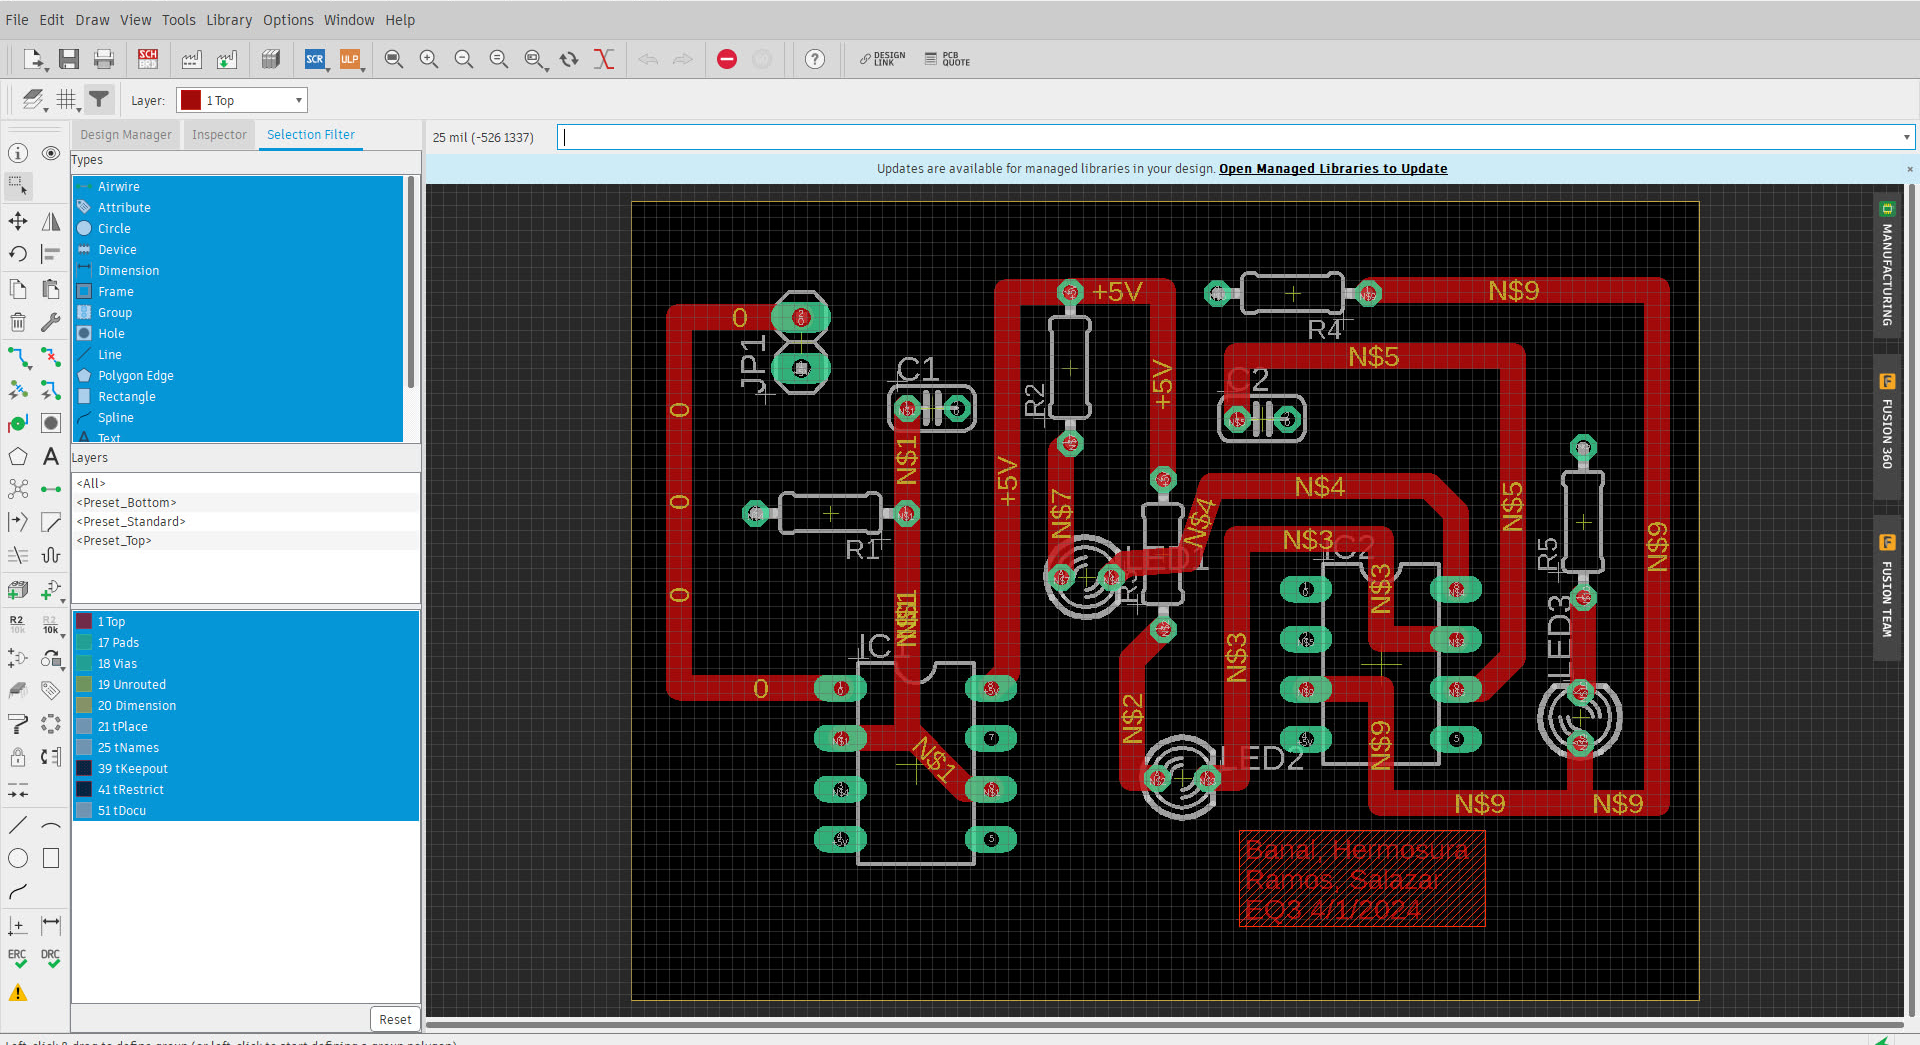Switch to Design Manager tab
This screenshot has height=1045, width=1920.
(126, 135)
